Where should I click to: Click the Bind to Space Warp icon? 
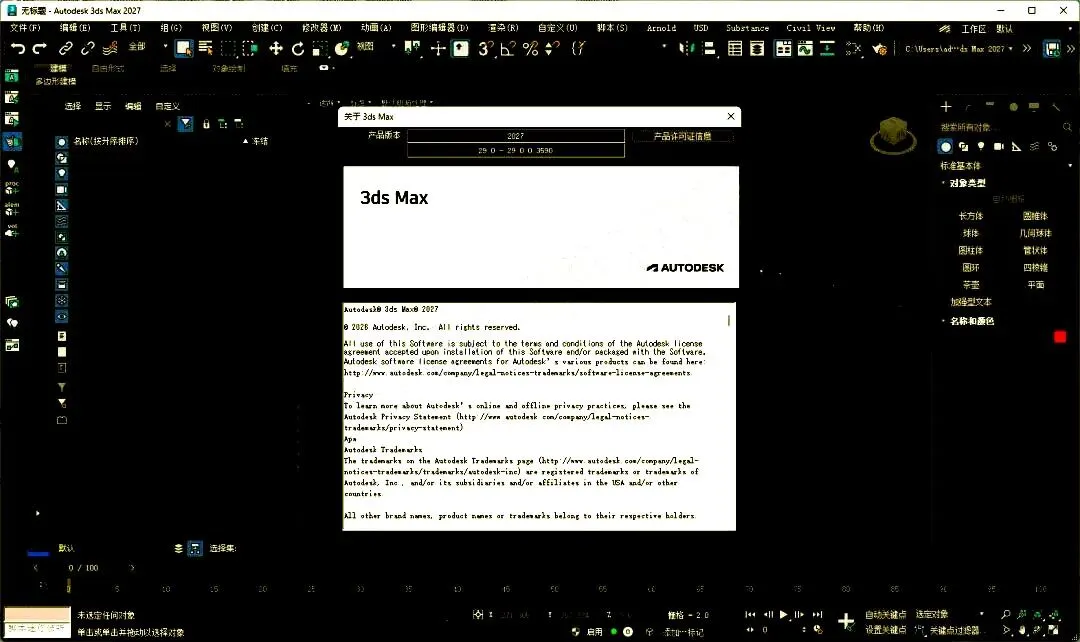tap(110, 48)
